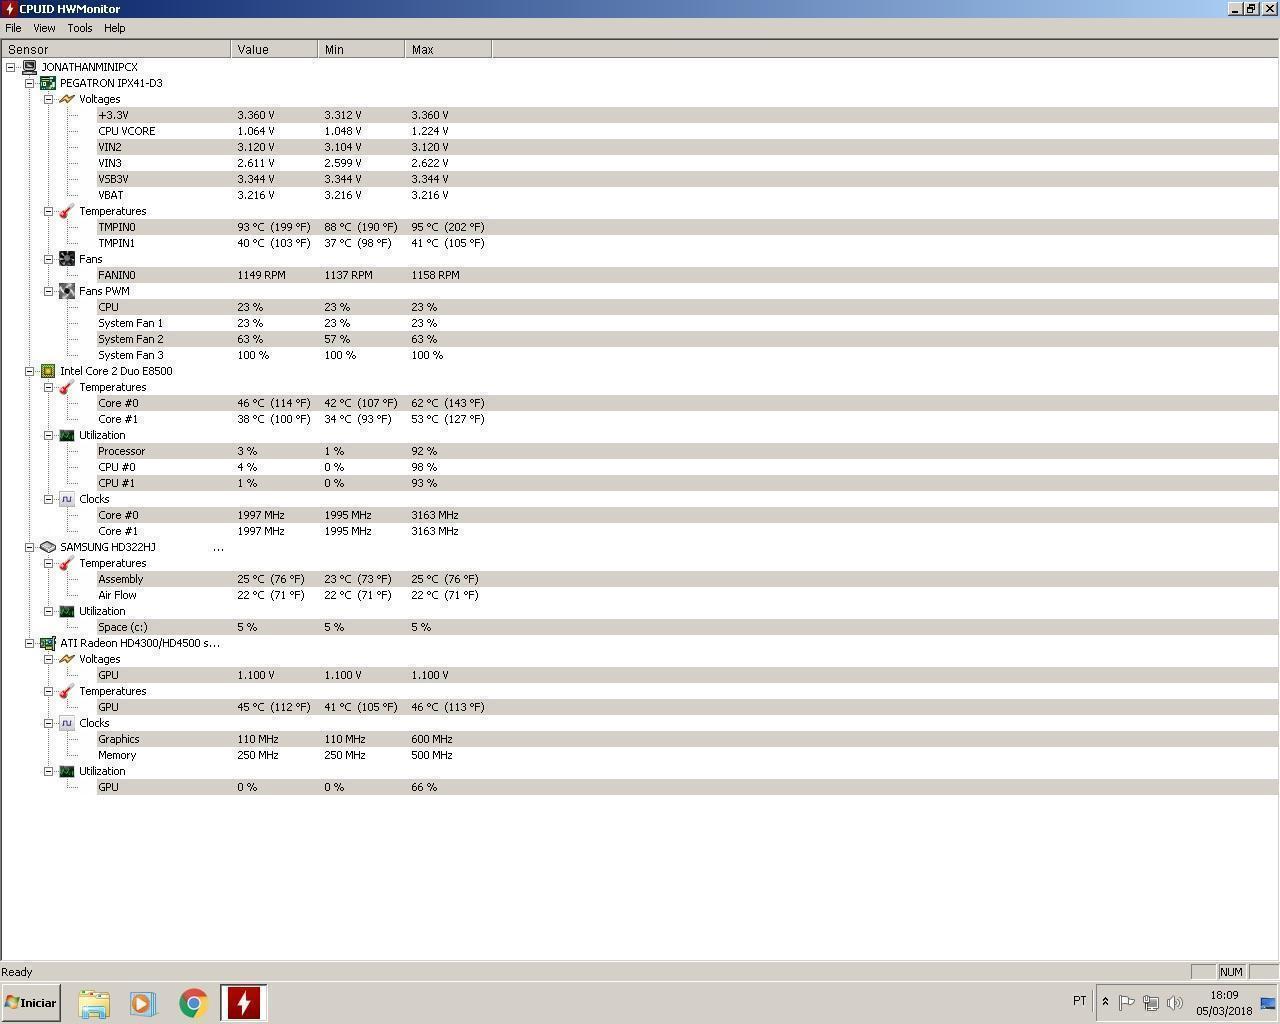
Task: Open the file explorer from the taskbar
Action: tap(94, 1003)
